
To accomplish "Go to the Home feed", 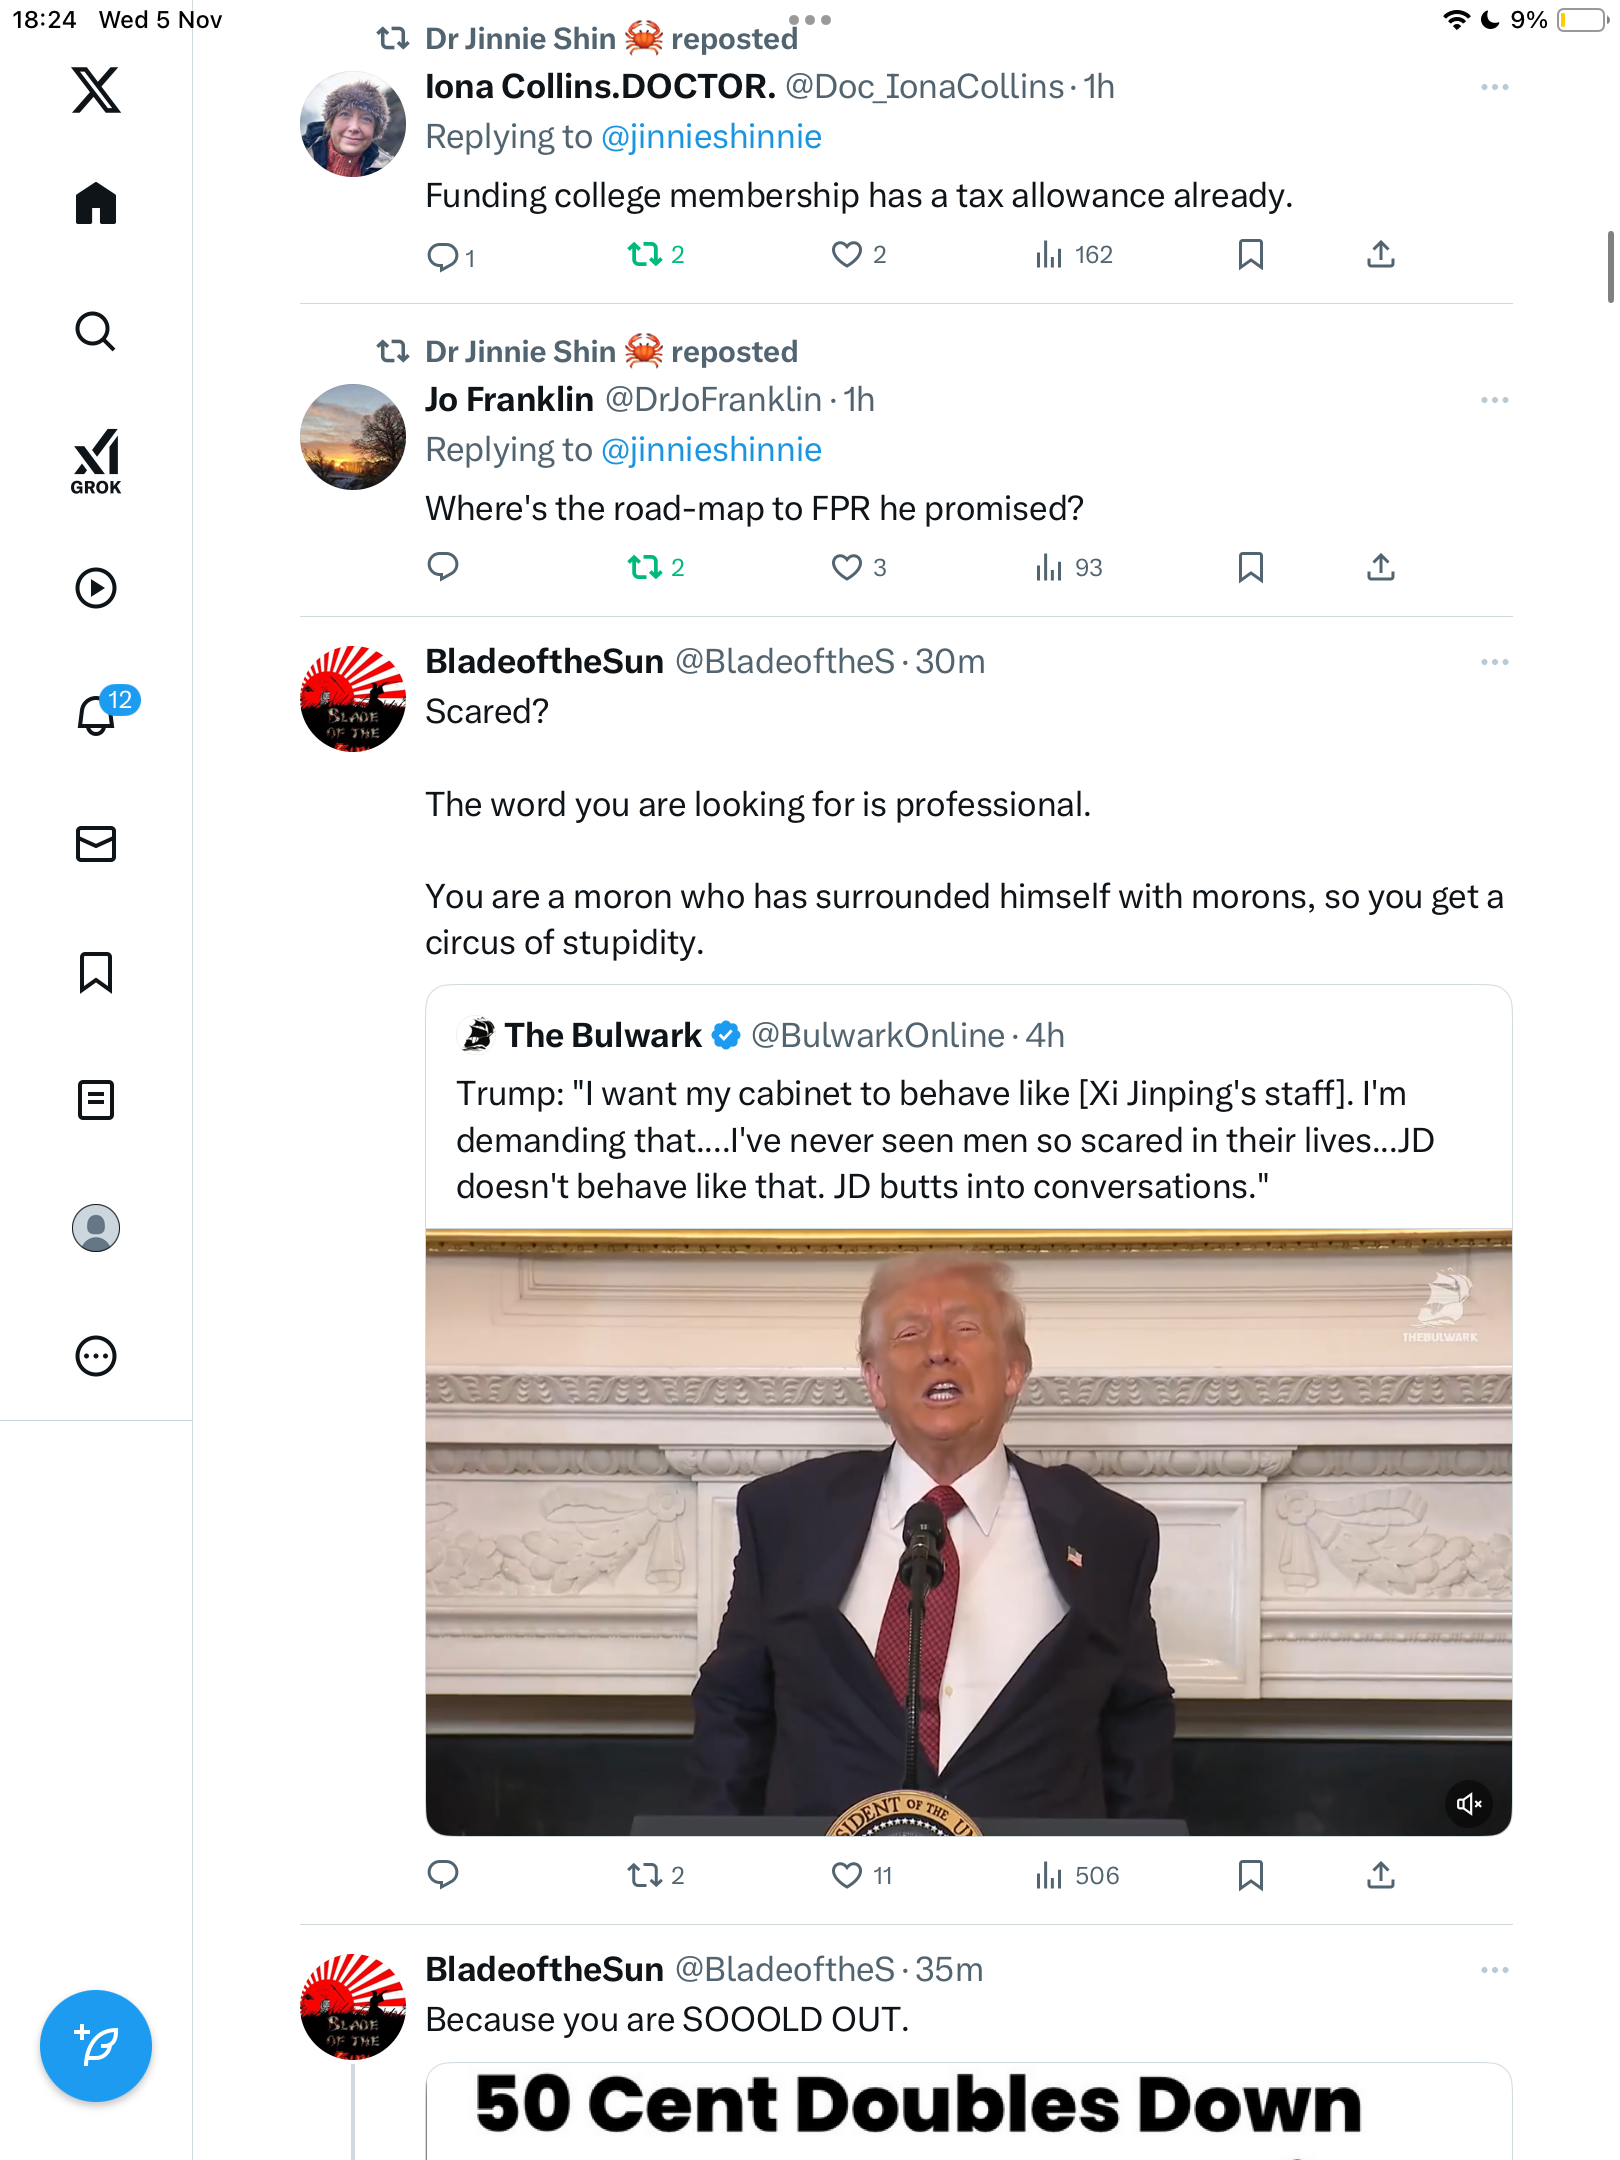I will [x=96, y=204].
